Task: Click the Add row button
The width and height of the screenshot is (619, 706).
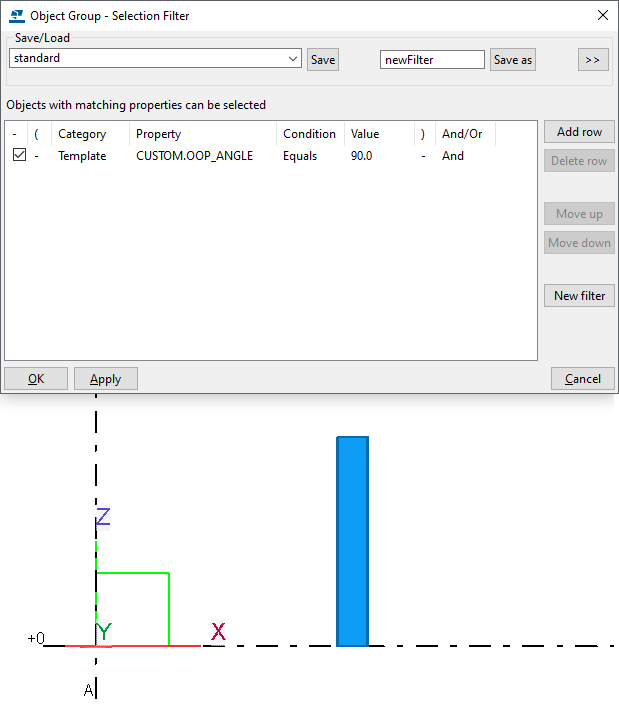Action: (x=579, y=132)
